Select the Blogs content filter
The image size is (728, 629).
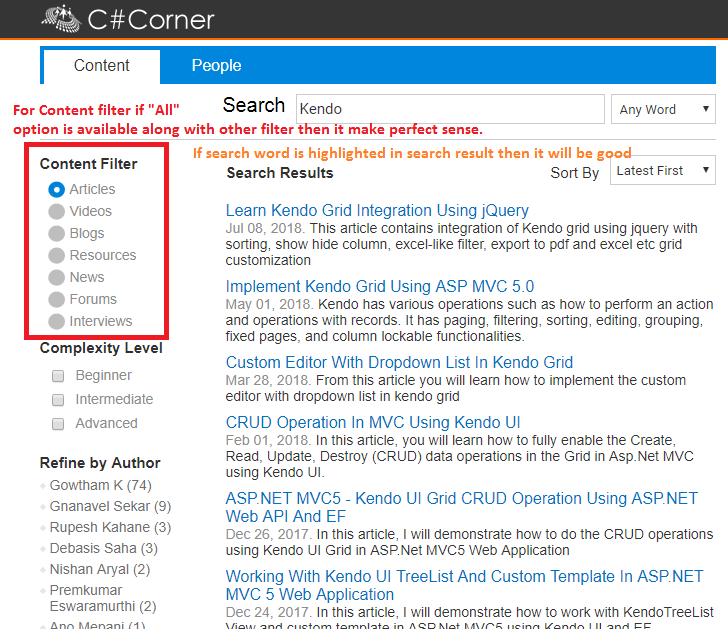57,233
